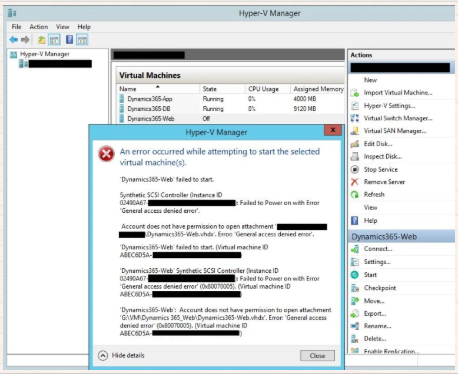Click the Back arrow in toolbar
This screenshot has height=374, width=458.
[14, 40]
